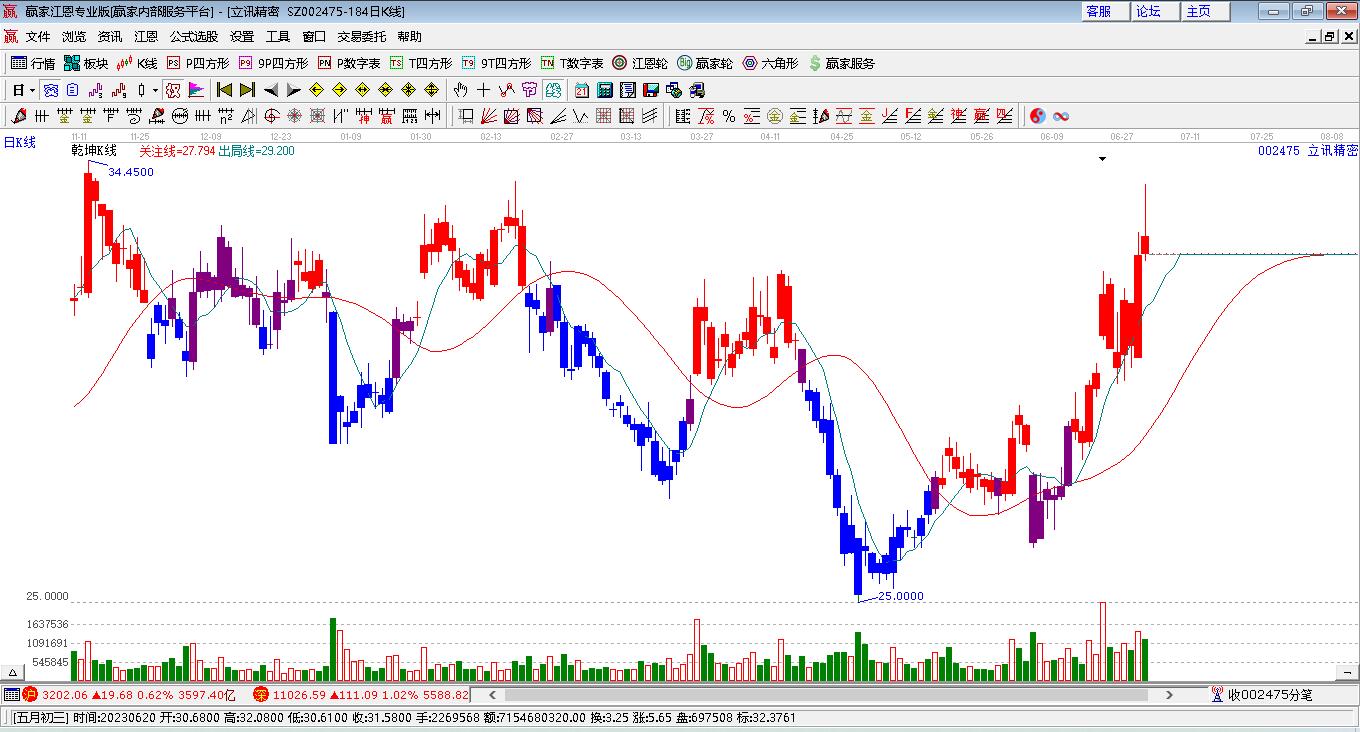Open the P四方形 tool
This screenshot has height=732, width=1360.
pos(197,63)
